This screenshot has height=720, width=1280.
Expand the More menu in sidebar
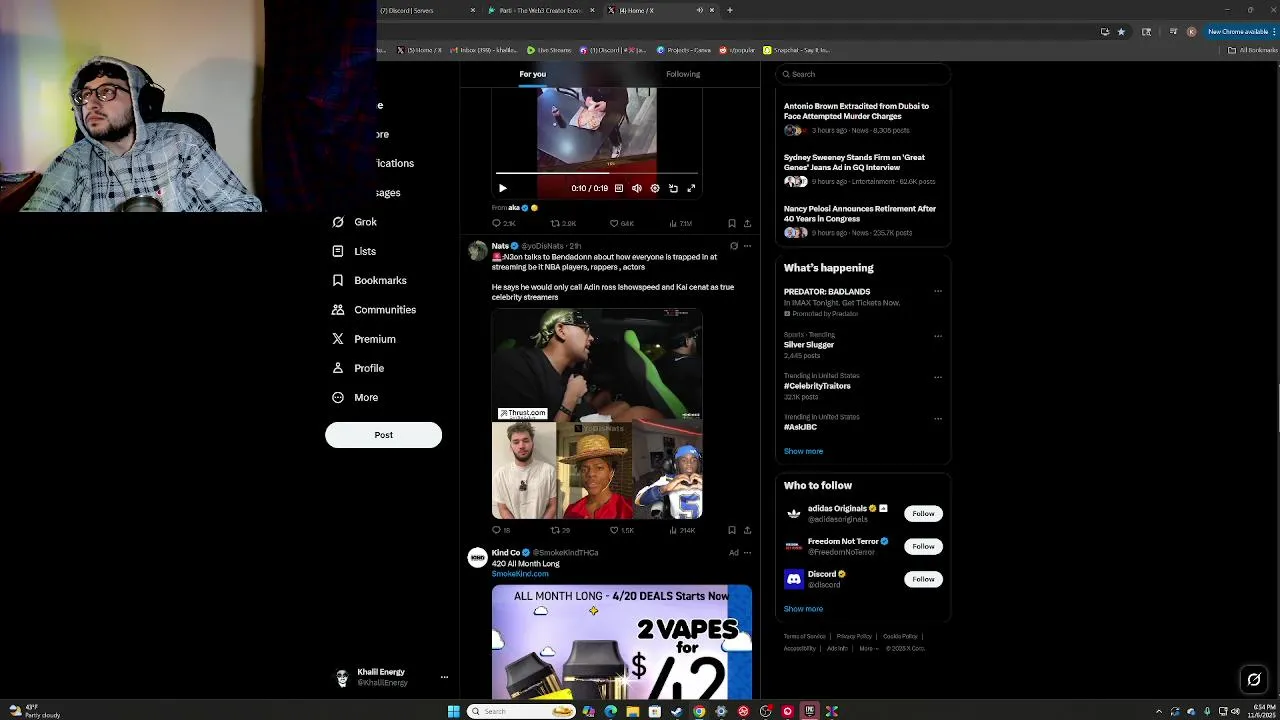pyautogui.click(x=355, y=397)
